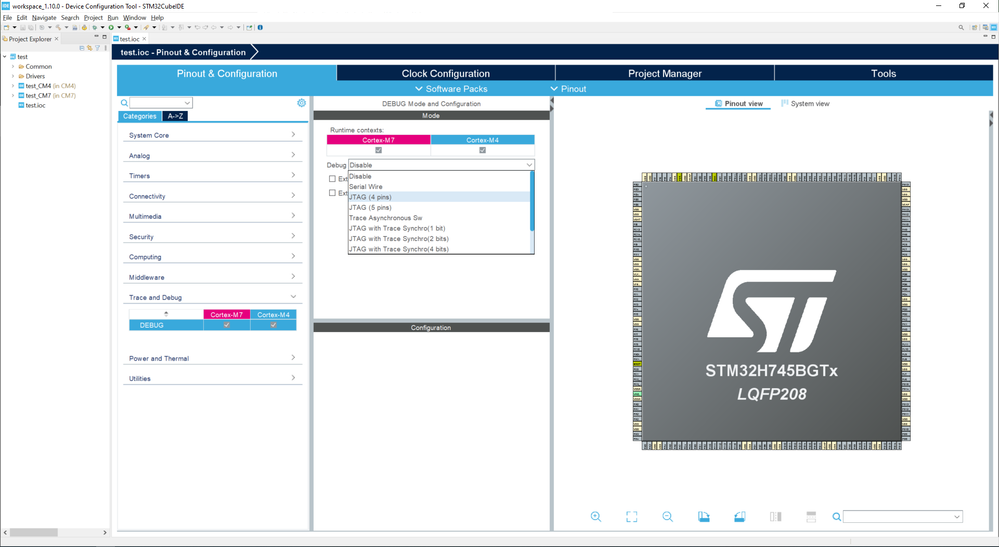This screenshot has height=547, width=999.
Task: Click the Generate Code toolbar icon
Action: click(x=84, y=27)
